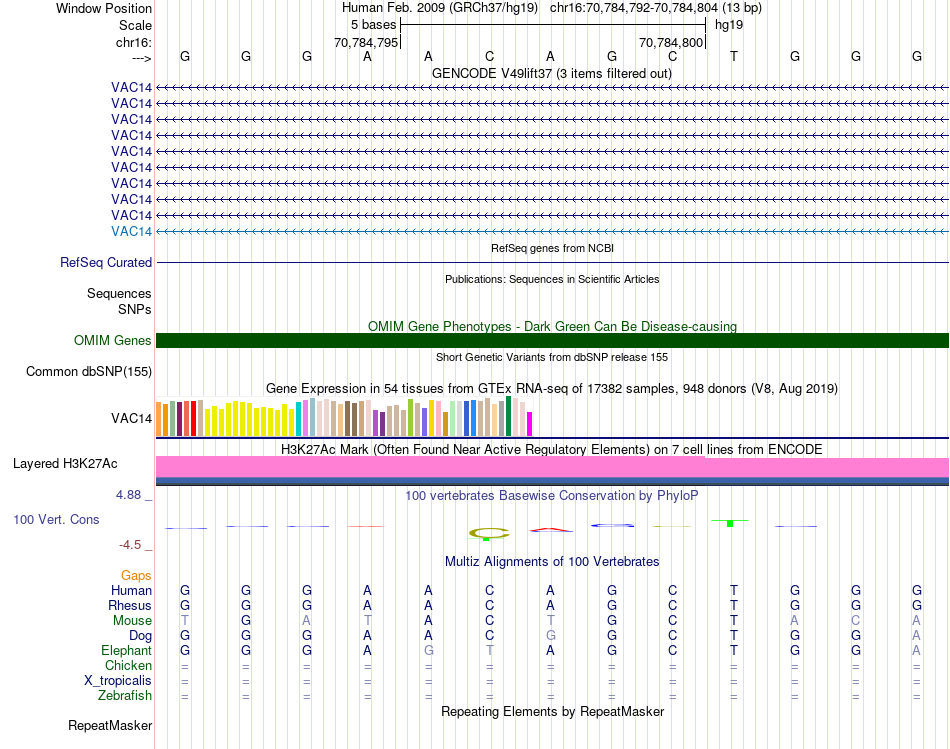Click the olive C PhyloP conservation logo

coord(489,534)
